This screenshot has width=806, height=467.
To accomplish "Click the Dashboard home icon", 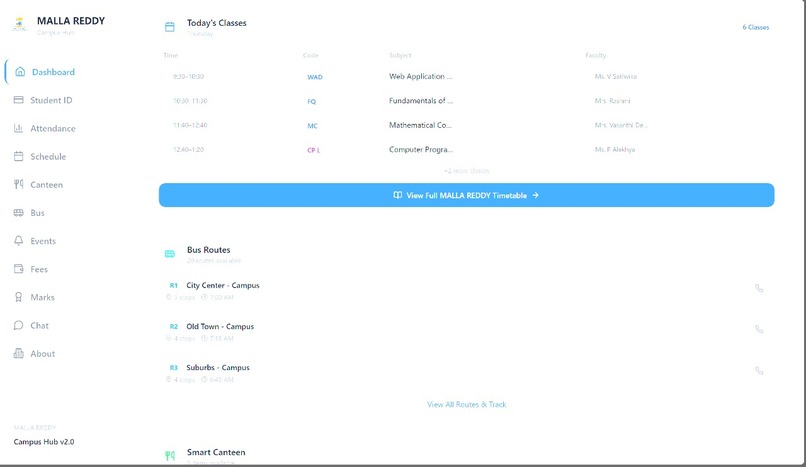I will click(x=20, y=71).
